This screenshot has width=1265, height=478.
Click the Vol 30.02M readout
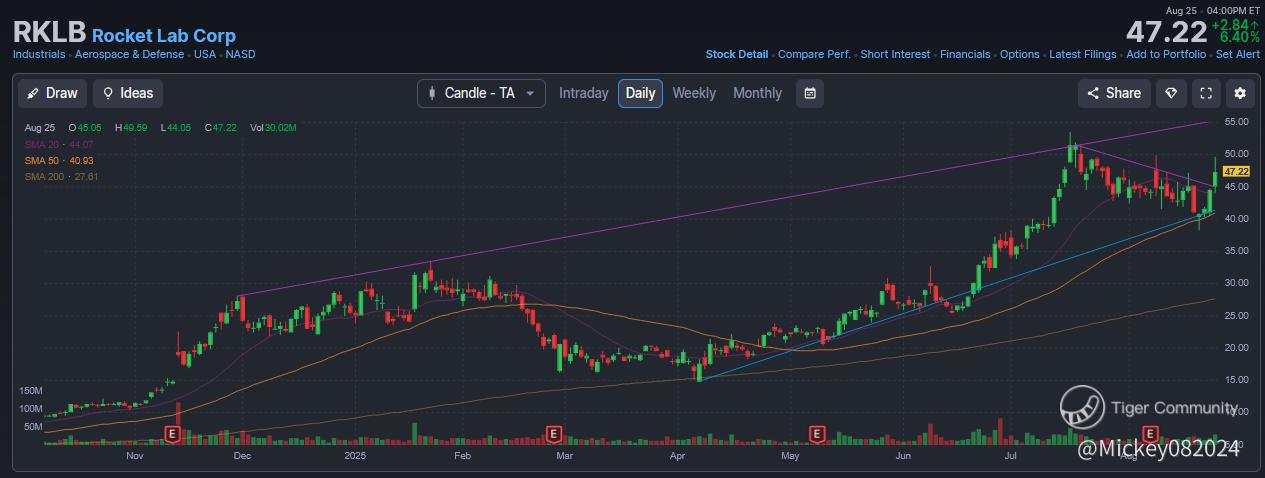click(273, 127)
